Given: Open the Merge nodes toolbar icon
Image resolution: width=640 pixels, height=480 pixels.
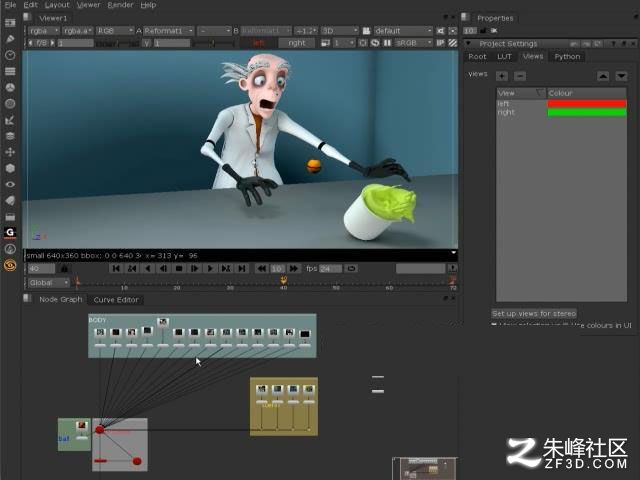Looking at the screenshot, I should pos(10,136).
